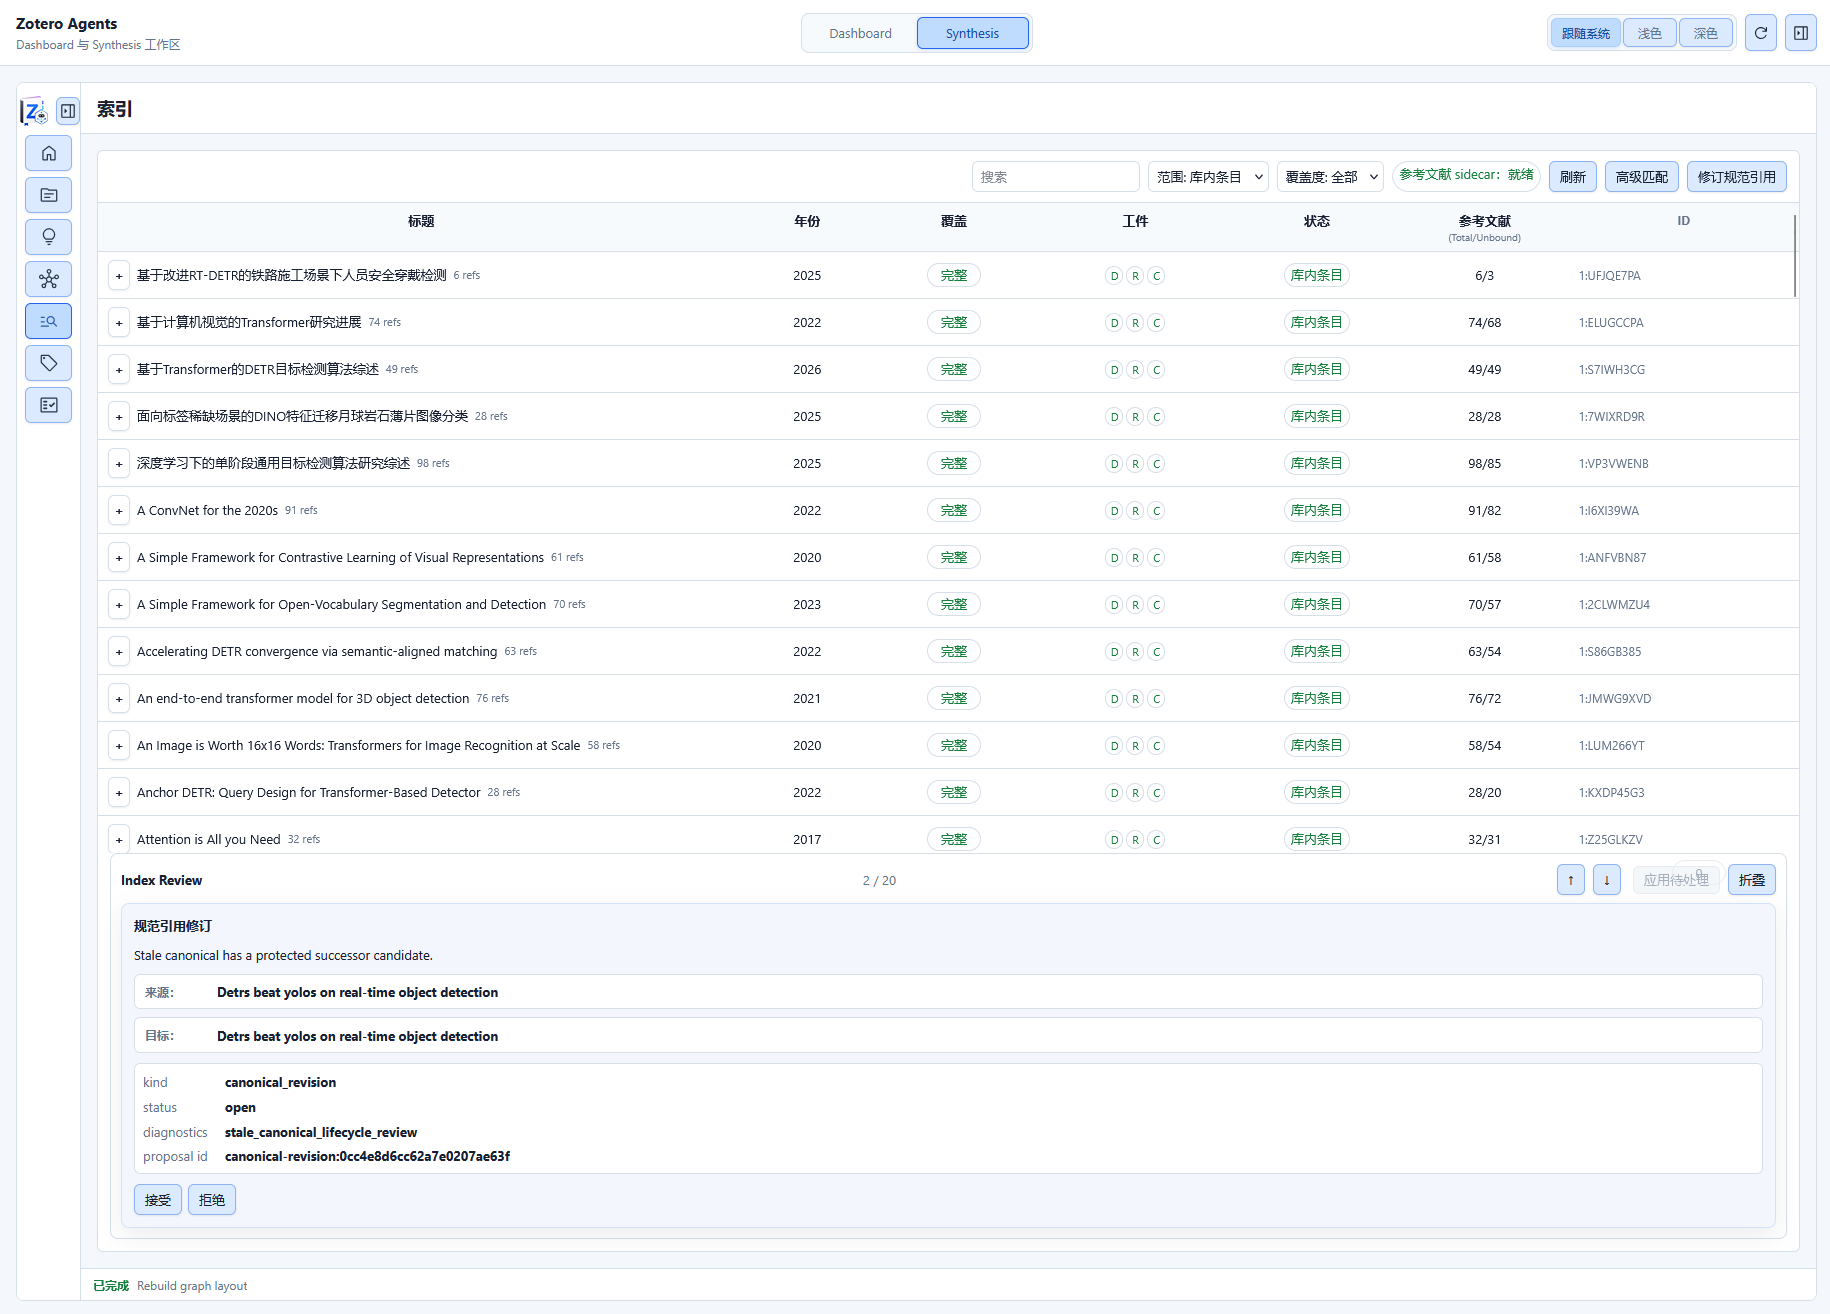Click D artifact icon for Attention is All row
Viewport: 1830px width, 1314px height.
1114,840
